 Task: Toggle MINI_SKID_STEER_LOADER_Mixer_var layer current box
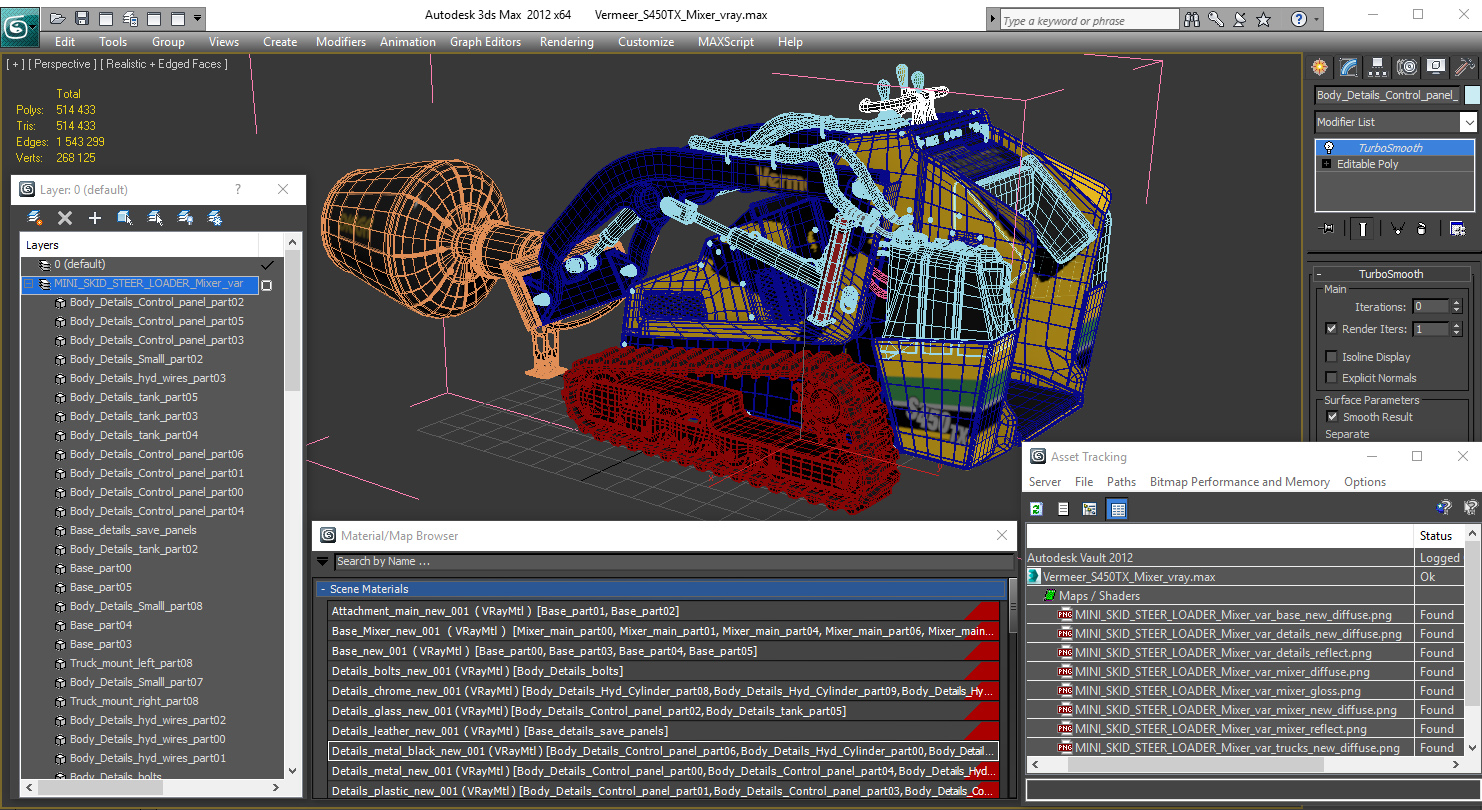point(266,285)
